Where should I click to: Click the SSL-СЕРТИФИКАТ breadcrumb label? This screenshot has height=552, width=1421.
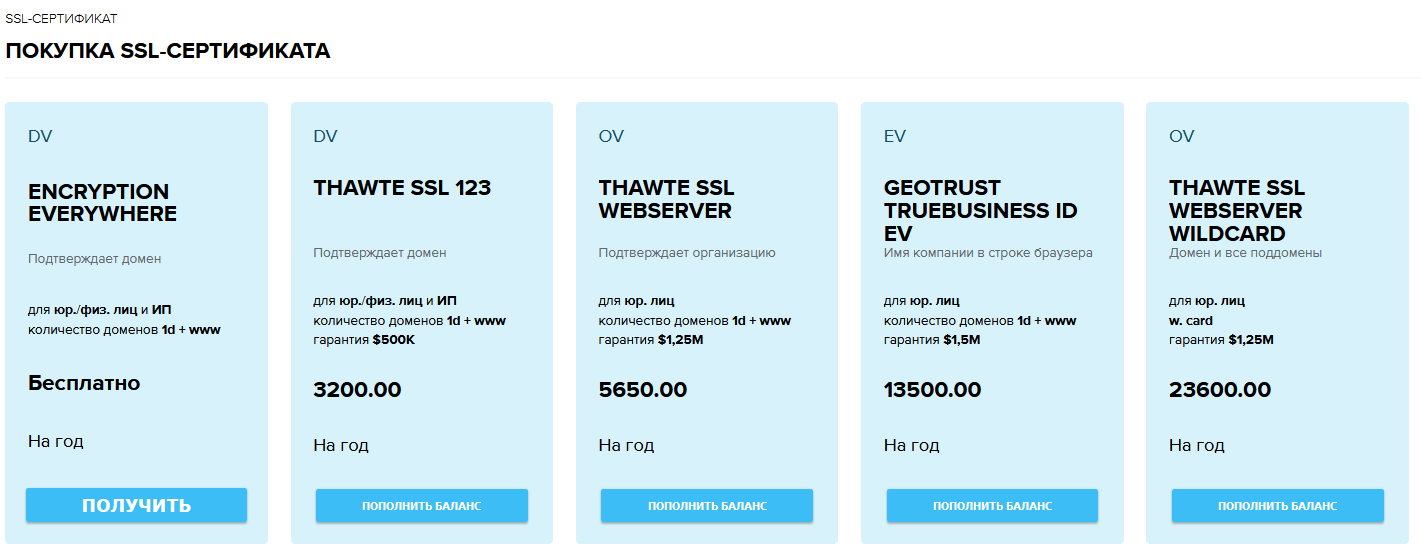[x=61, y=19]
